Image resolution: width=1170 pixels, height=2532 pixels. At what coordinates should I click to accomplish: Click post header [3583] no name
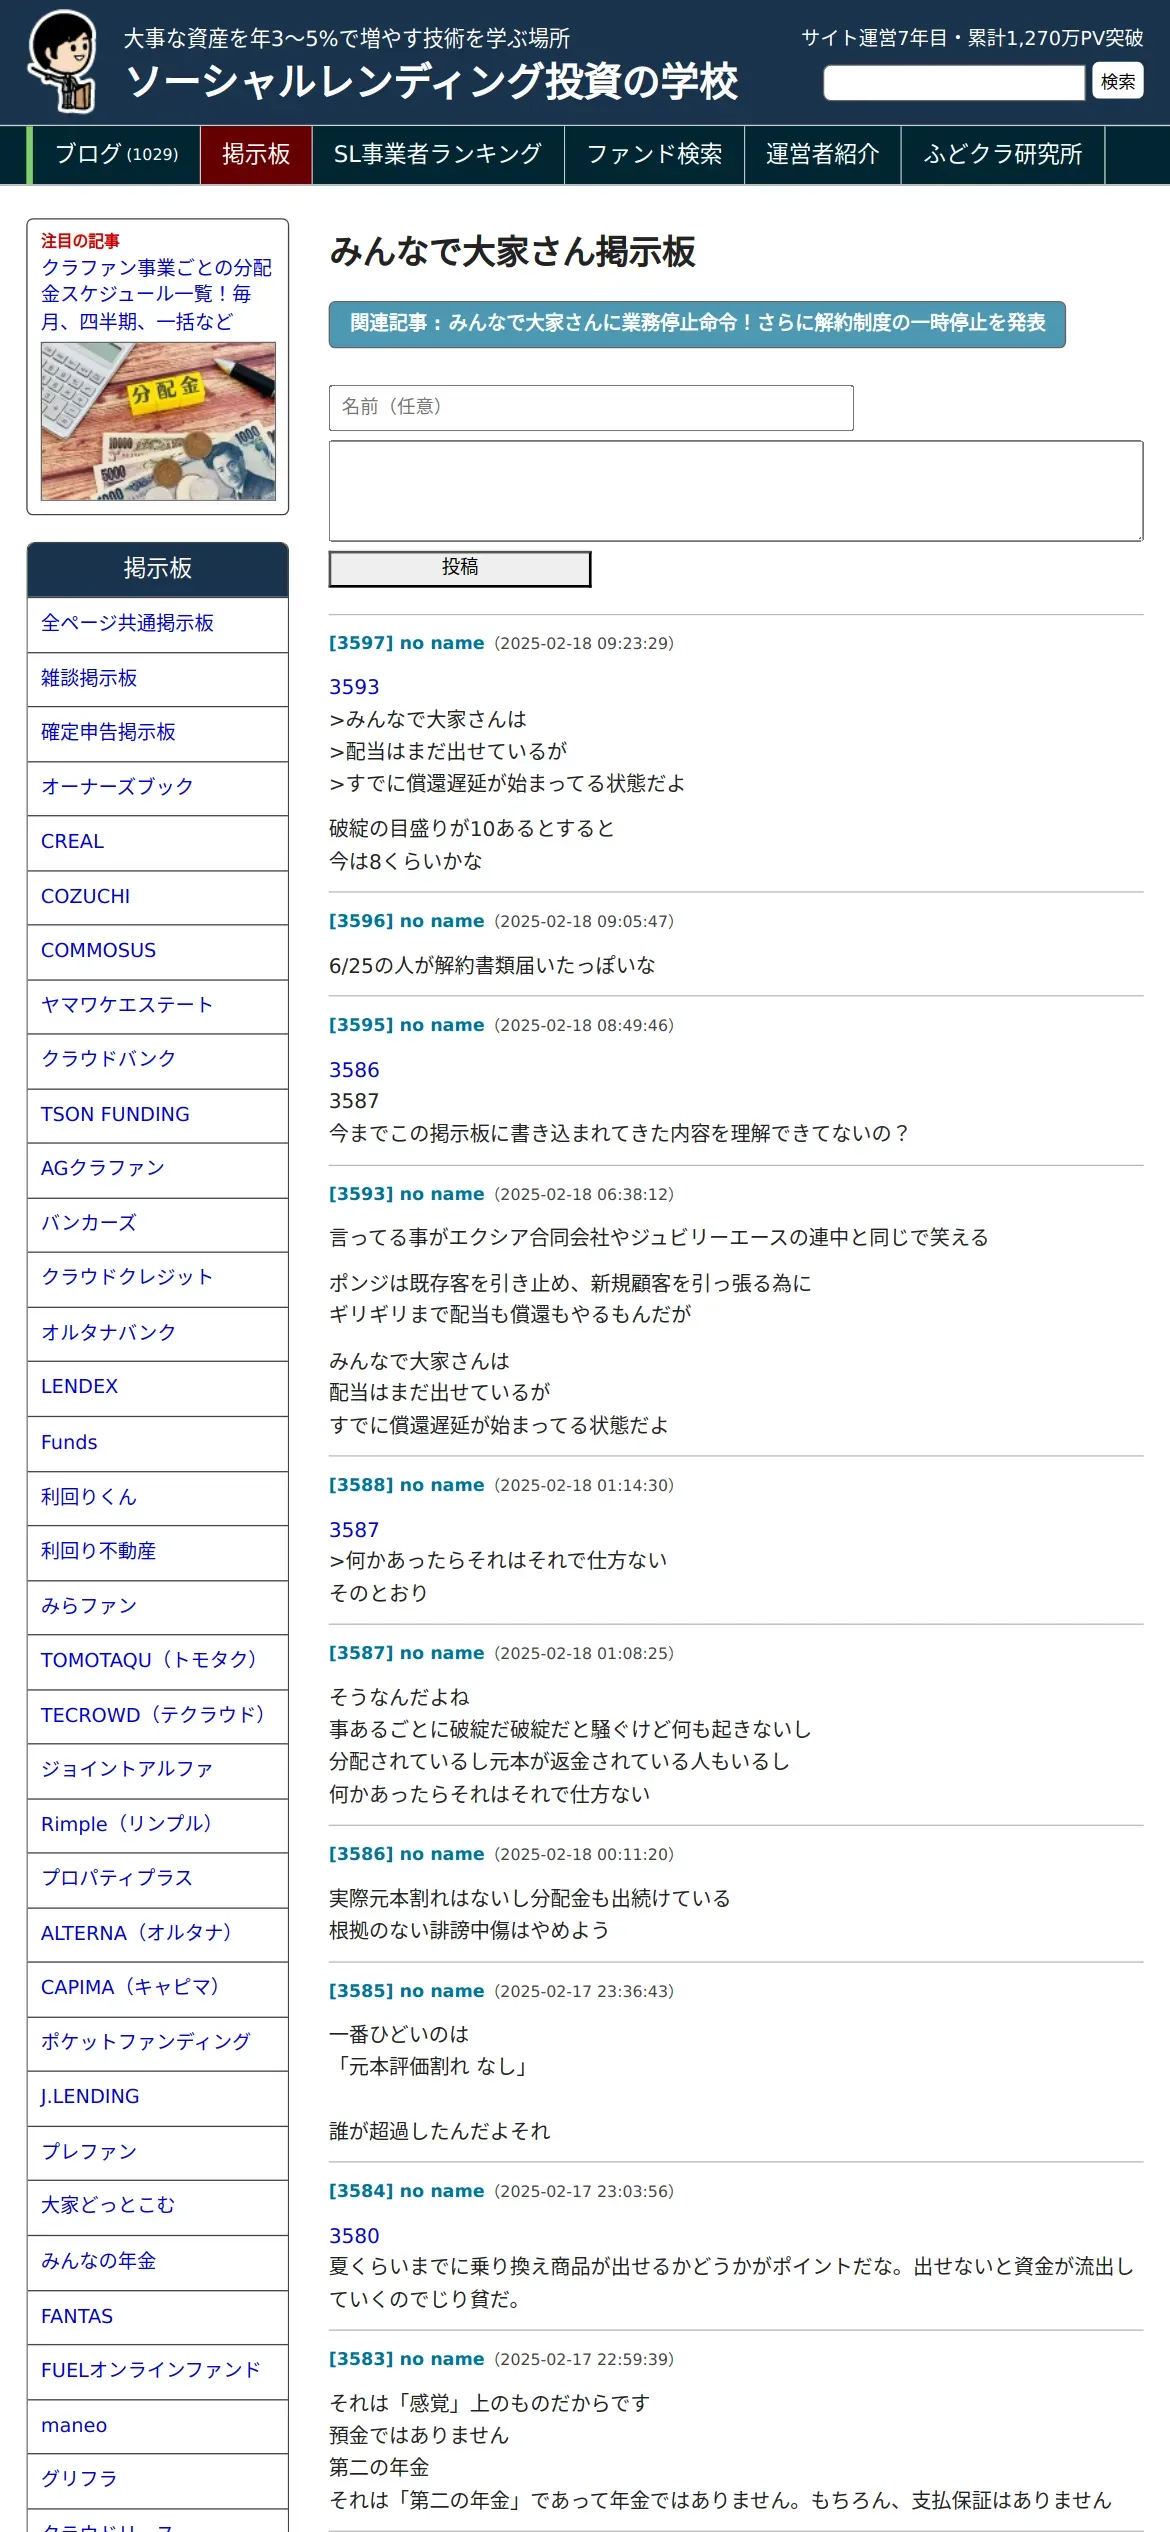[x=406, y=2359]
